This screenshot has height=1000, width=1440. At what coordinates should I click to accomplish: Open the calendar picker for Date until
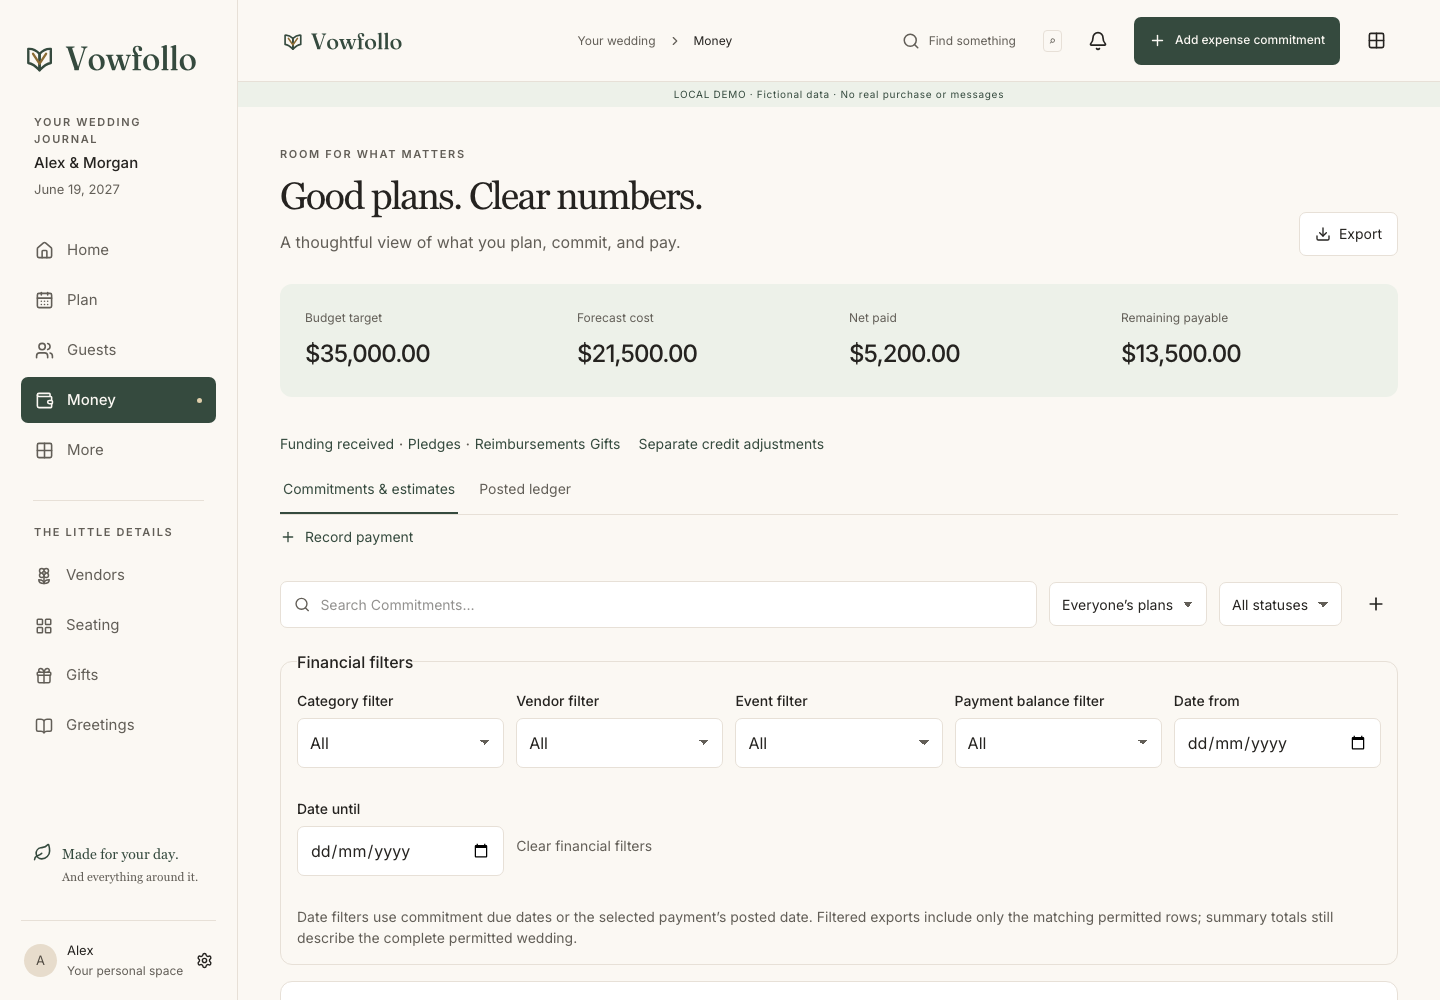[481, 851]
